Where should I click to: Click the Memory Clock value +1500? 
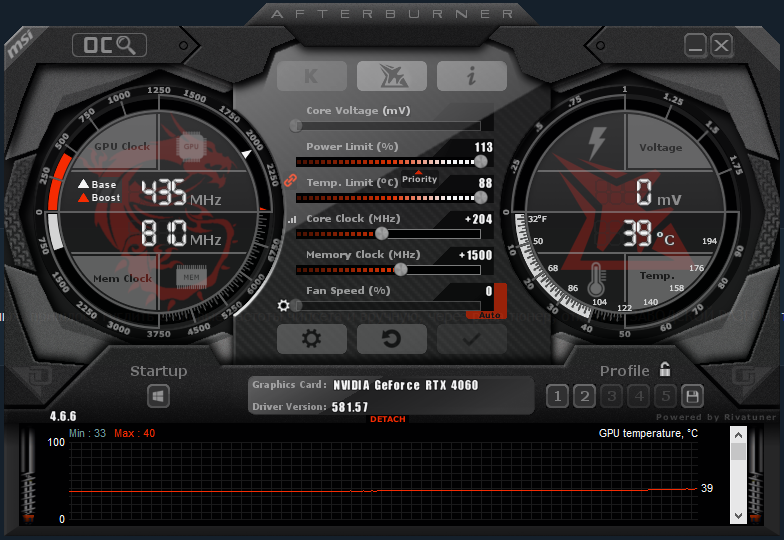pos(476,255)
